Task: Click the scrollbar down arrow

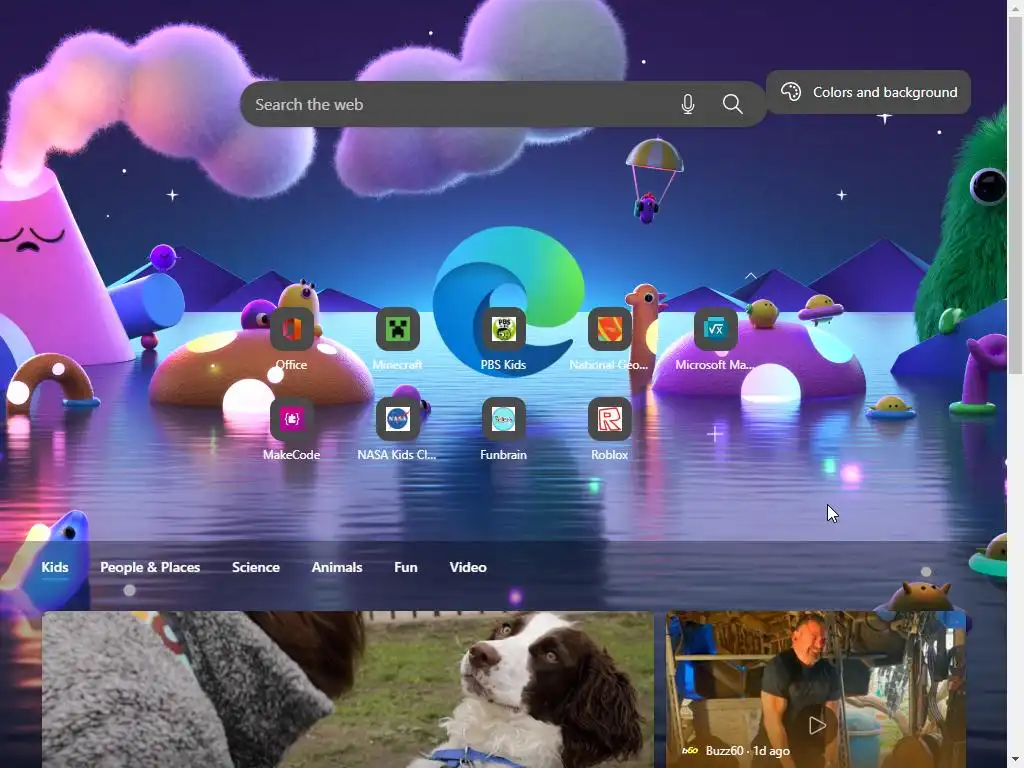Action: (x=1016, y=760)
